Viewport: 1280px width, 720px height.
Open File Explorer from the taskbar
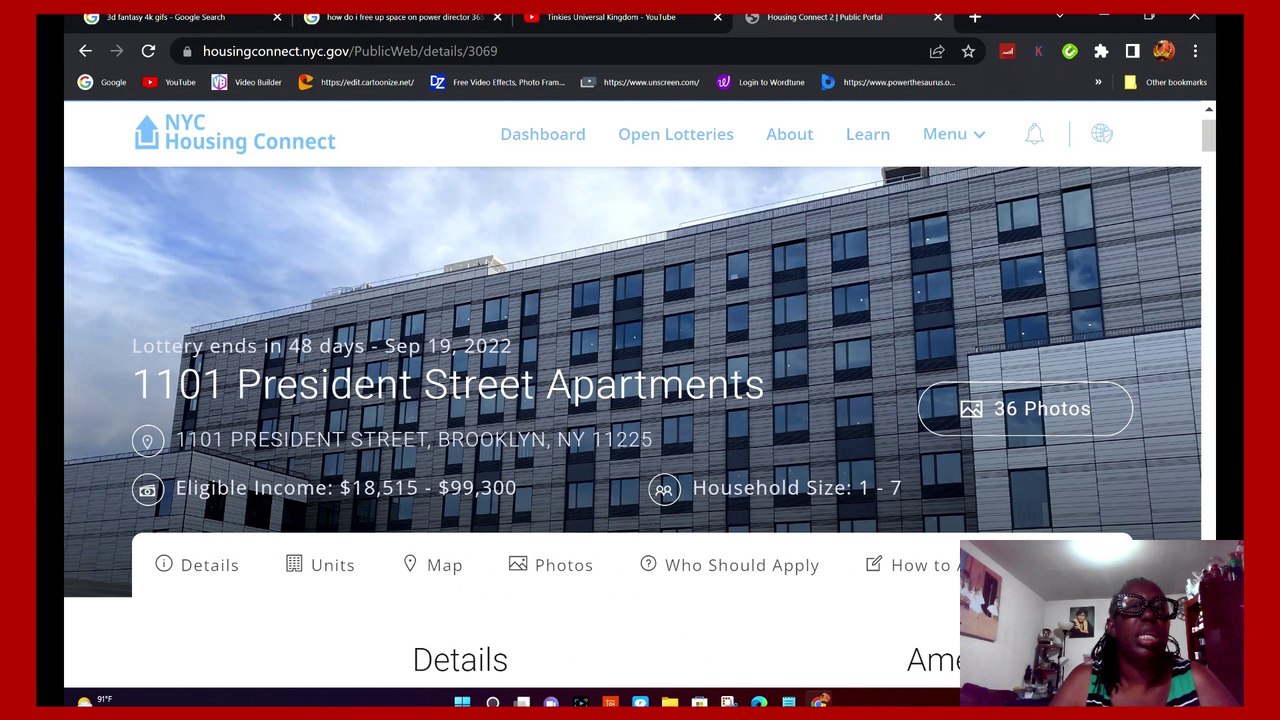tap(669, 702)
